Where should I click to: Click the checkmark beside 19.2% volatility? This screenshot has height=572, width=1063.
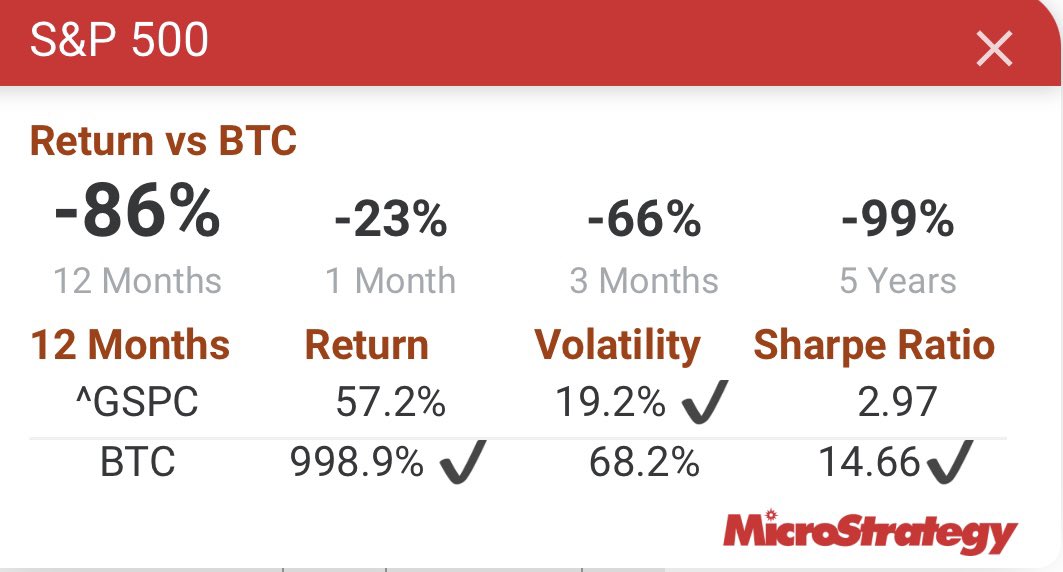[704, 402]
